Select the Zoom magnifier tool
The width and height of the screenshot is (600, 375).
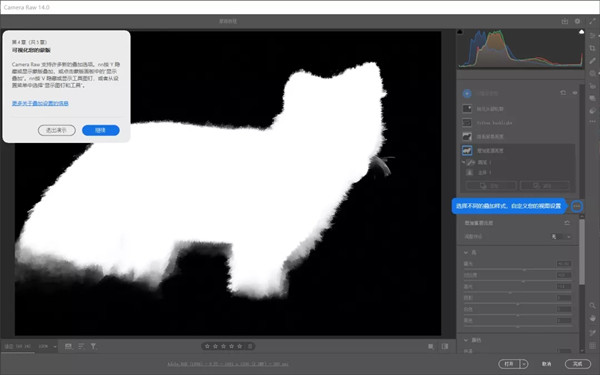point(593,305)
